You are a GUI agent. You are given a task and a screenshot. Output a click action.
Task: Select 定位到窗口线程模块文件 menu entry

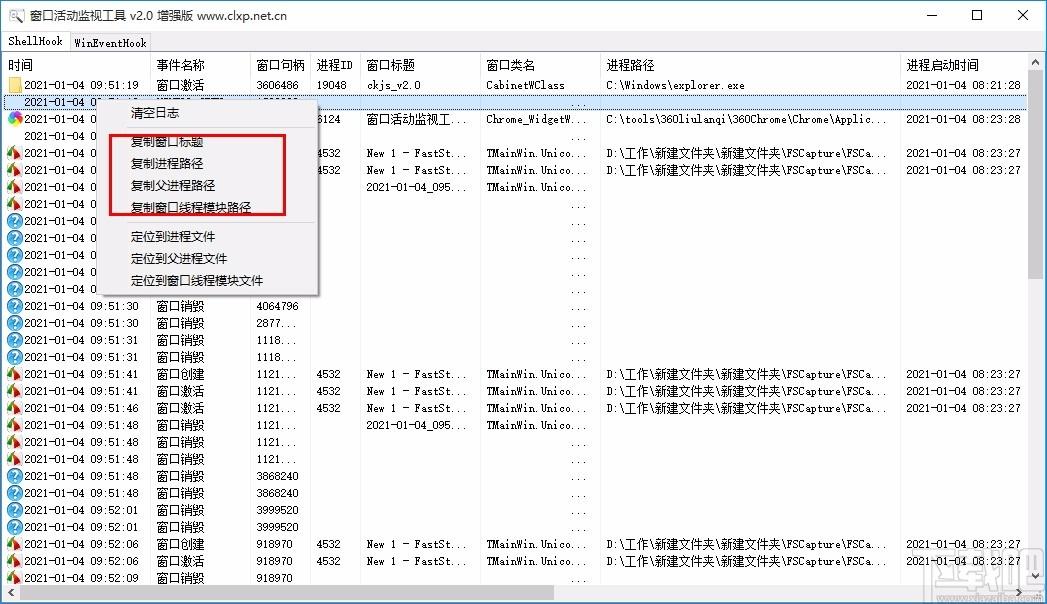tap(197, 280)
